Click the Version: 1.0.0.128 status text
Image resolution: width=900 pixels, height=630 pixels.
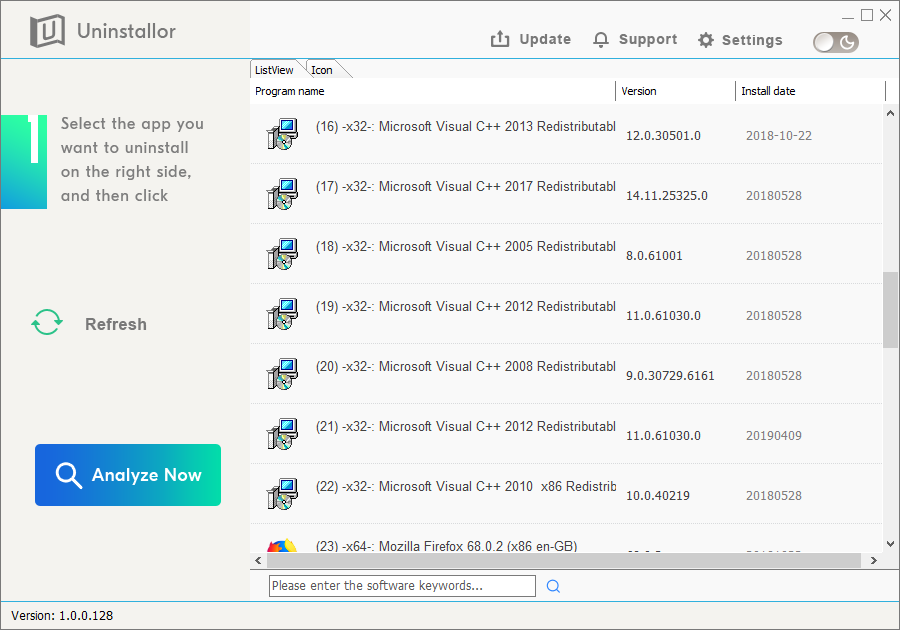pos(62,616)
